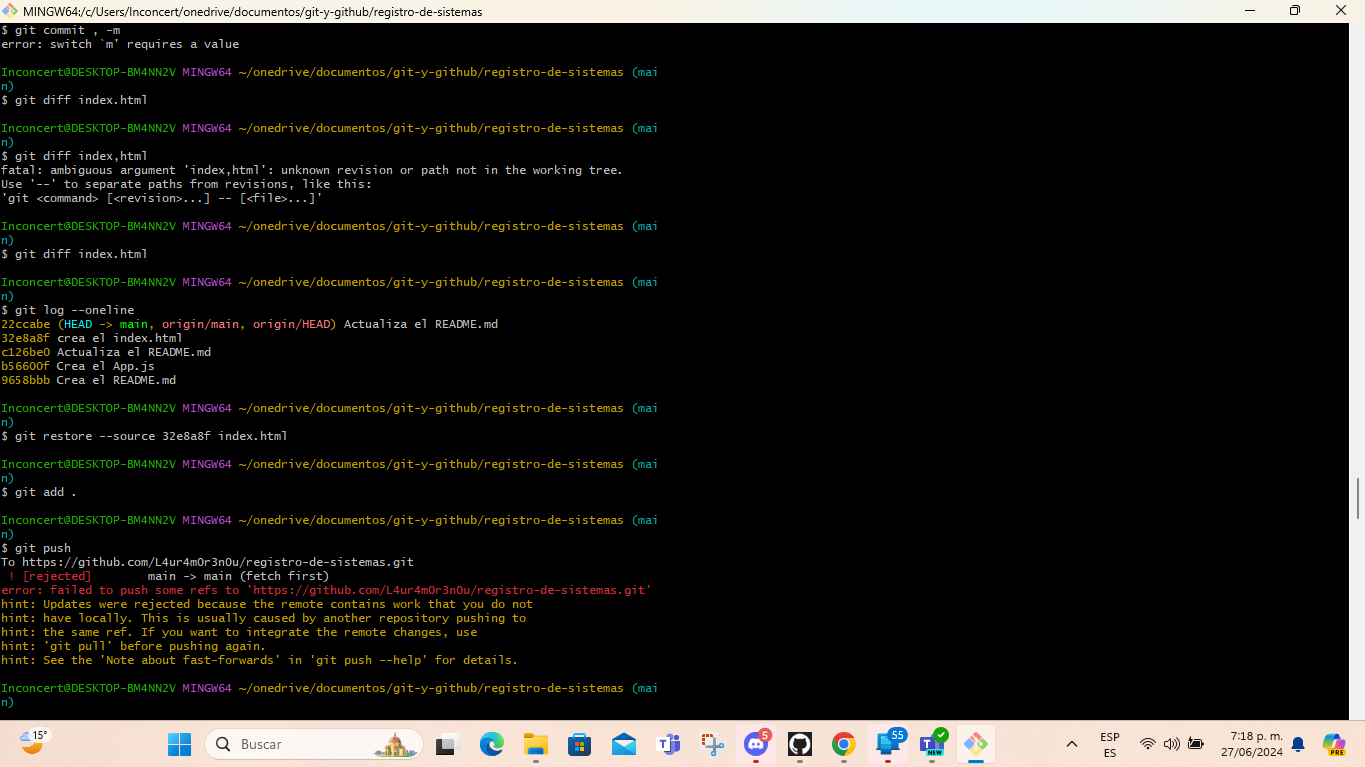The height and width of the screenshot is (767, 1365).
Task: Click the red '[rejected]' status text
Action: click(57, 576)
